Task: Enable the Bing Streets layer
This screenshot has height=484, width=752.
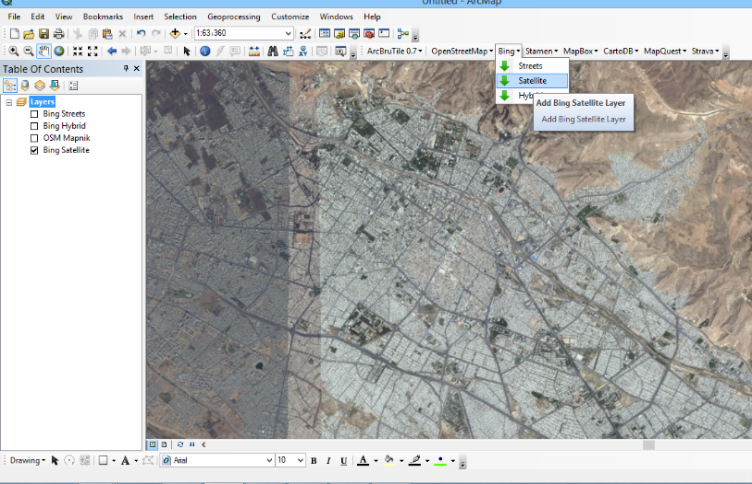Action: pos(34,114)
